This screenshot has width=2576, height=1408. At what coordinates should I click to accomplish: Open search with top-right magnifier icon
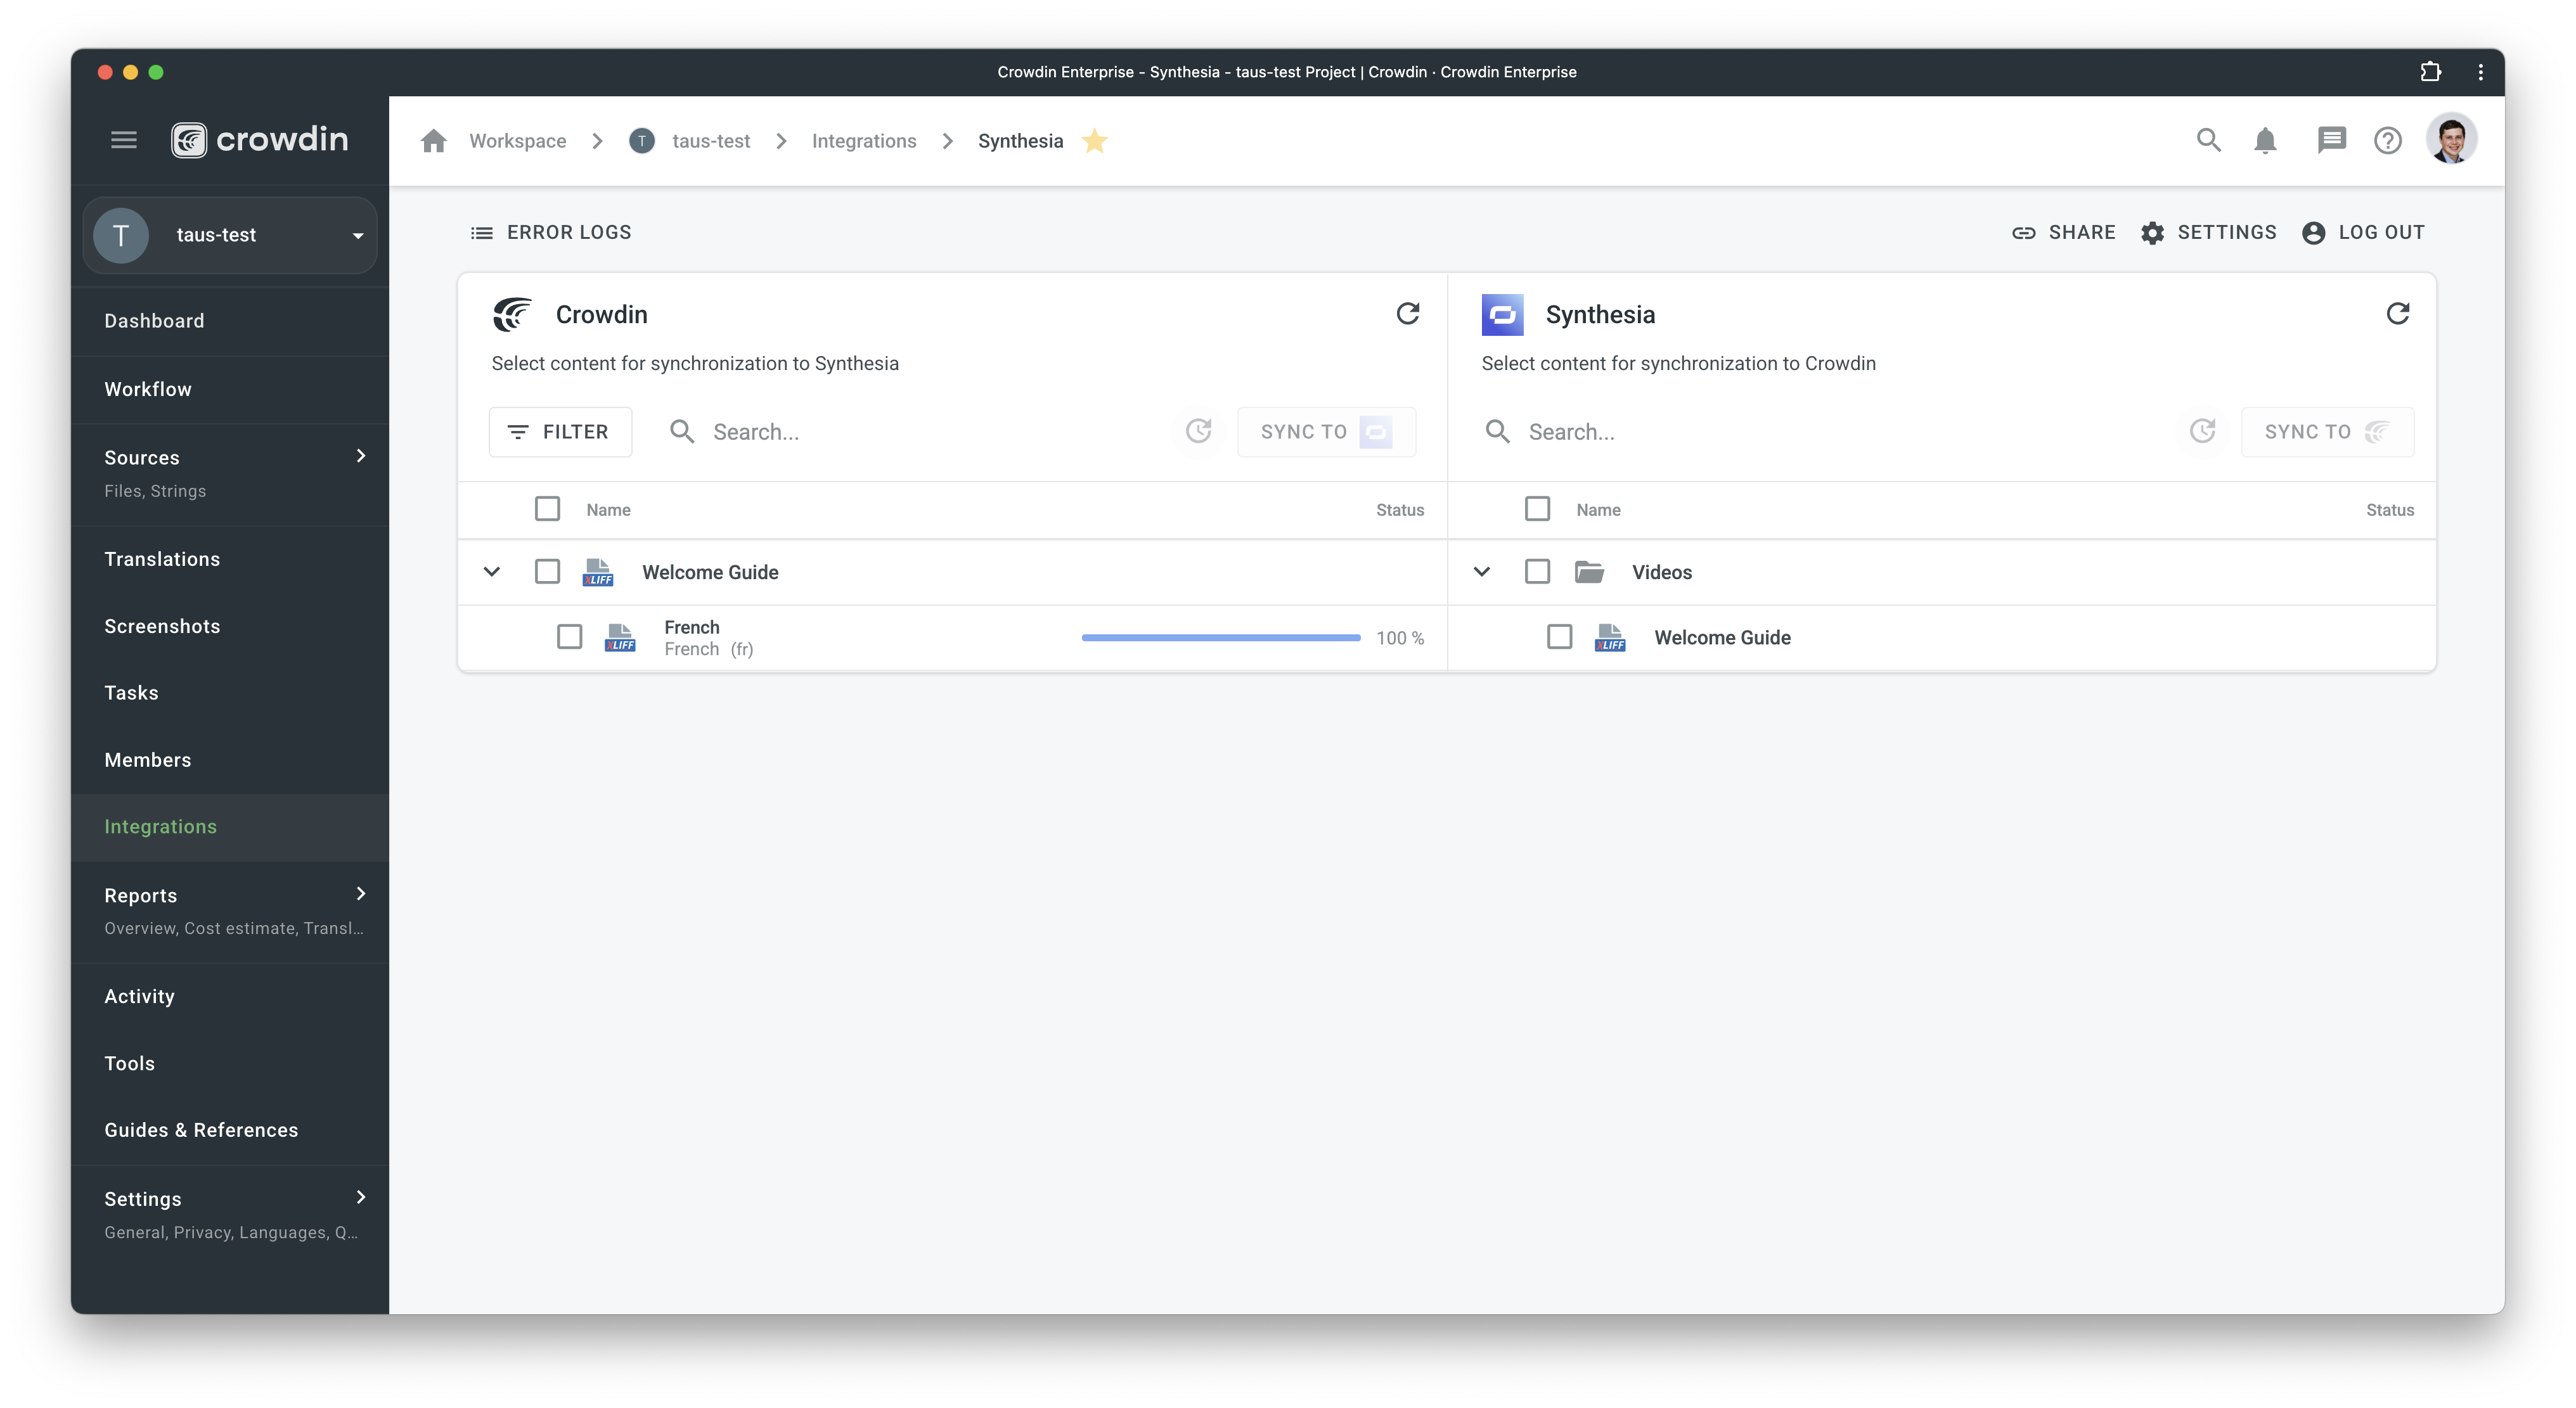tap(2209, 141)
